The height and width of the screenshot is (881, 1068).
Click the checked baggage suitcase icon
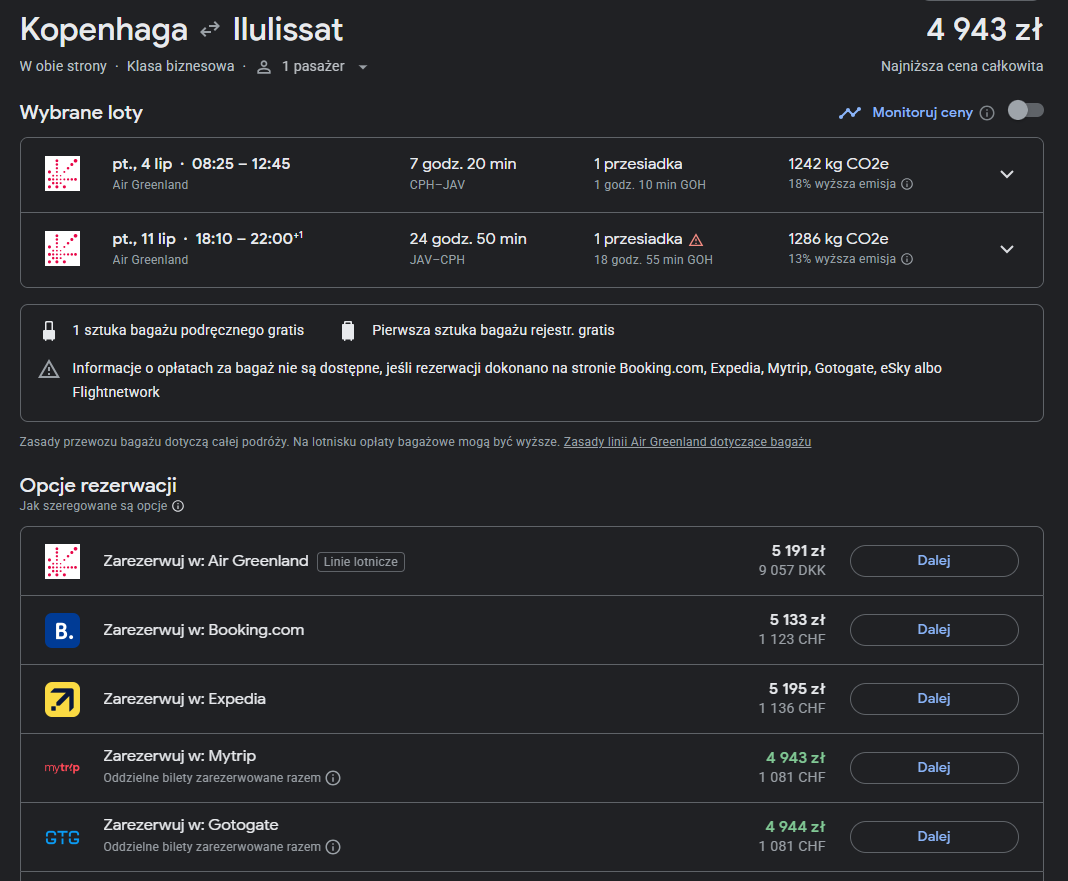[x=348, y=330]
